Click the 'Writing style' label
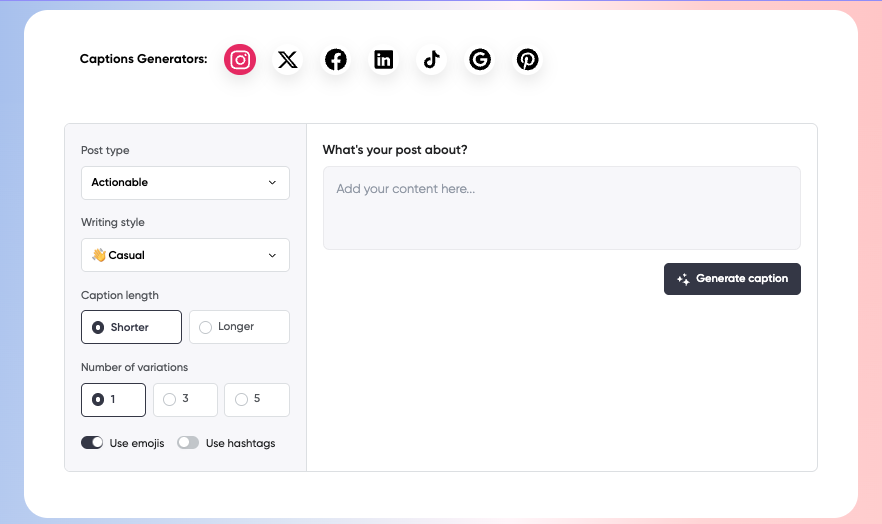 click(x=112, y=222)
